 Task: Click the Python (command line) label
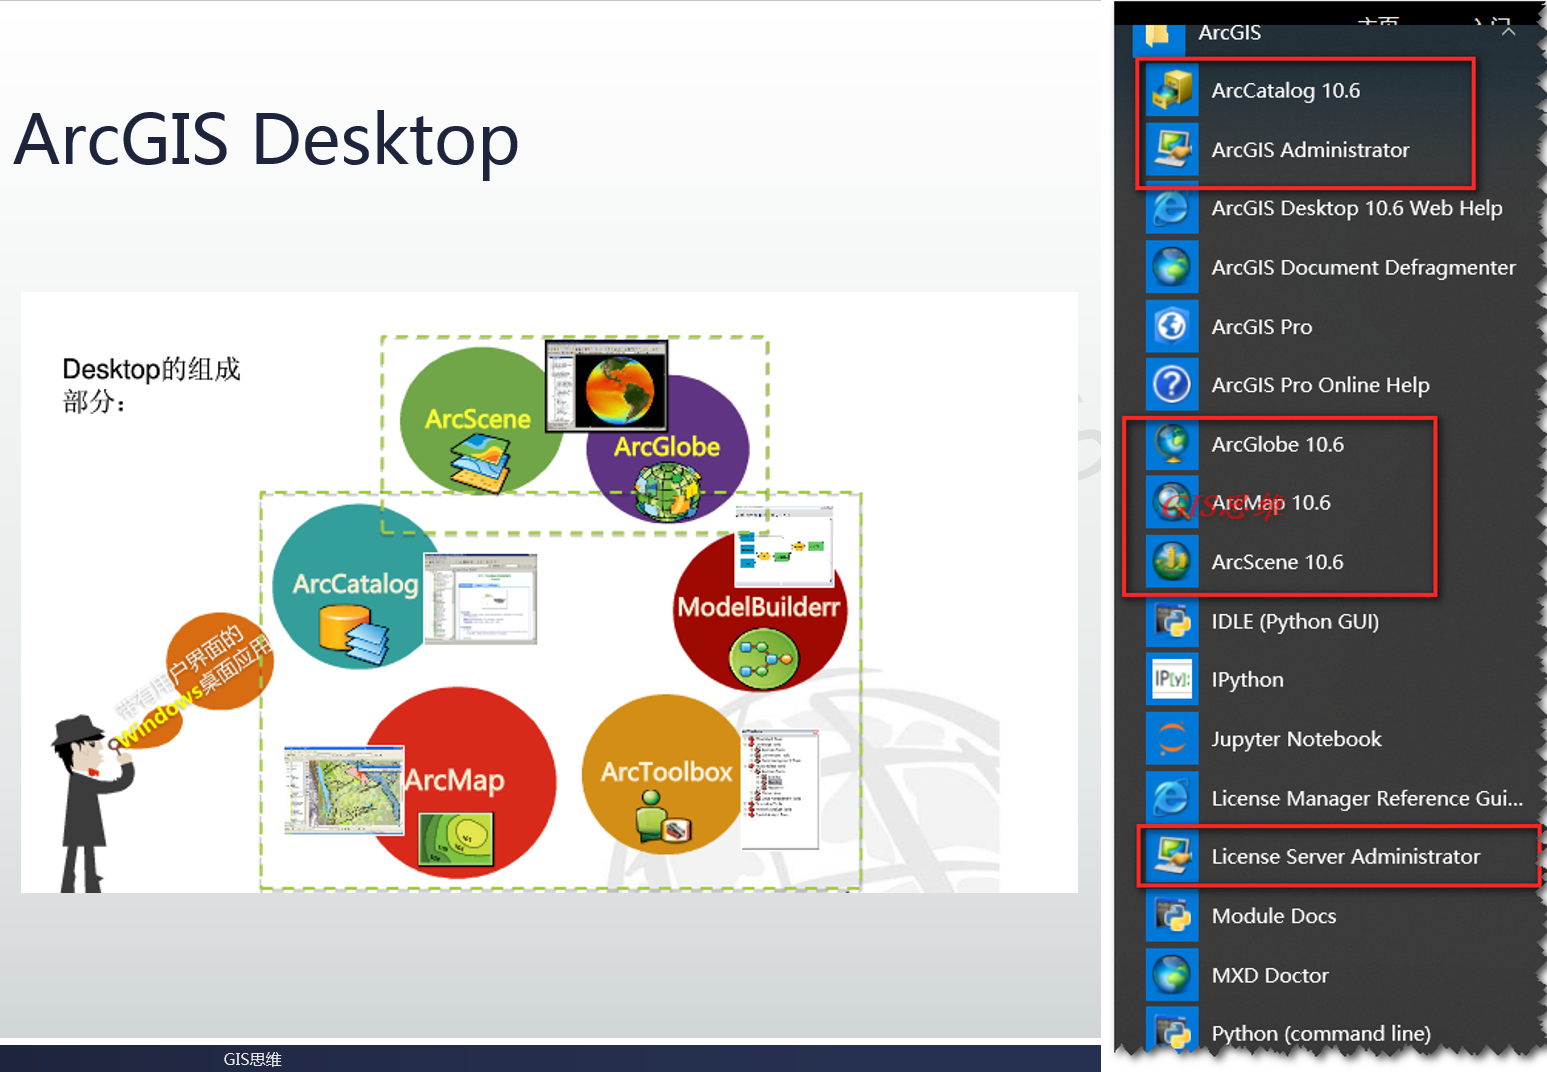1321,1034
